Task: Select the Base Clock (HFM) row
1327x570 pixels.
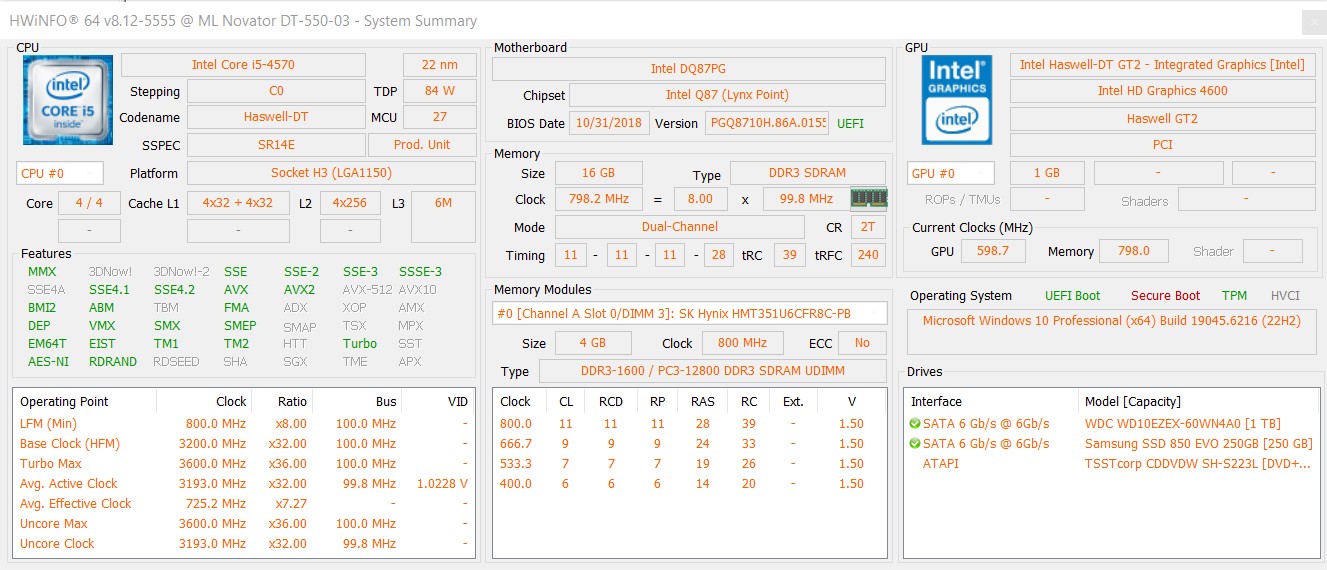Action: tap(244, 443)
